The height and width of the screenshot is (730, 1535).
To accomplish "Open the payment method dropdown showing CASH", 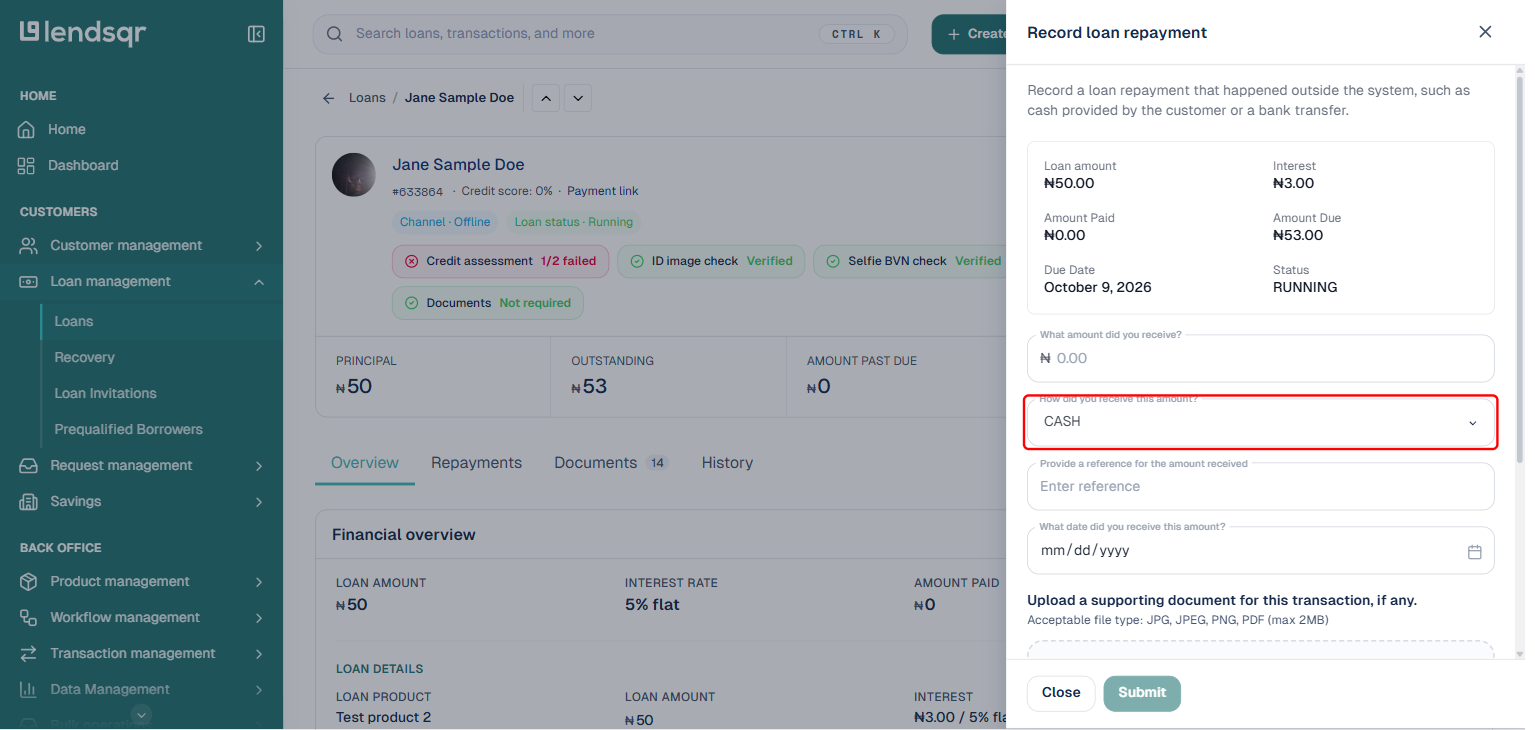I will tap(1261, 422).
